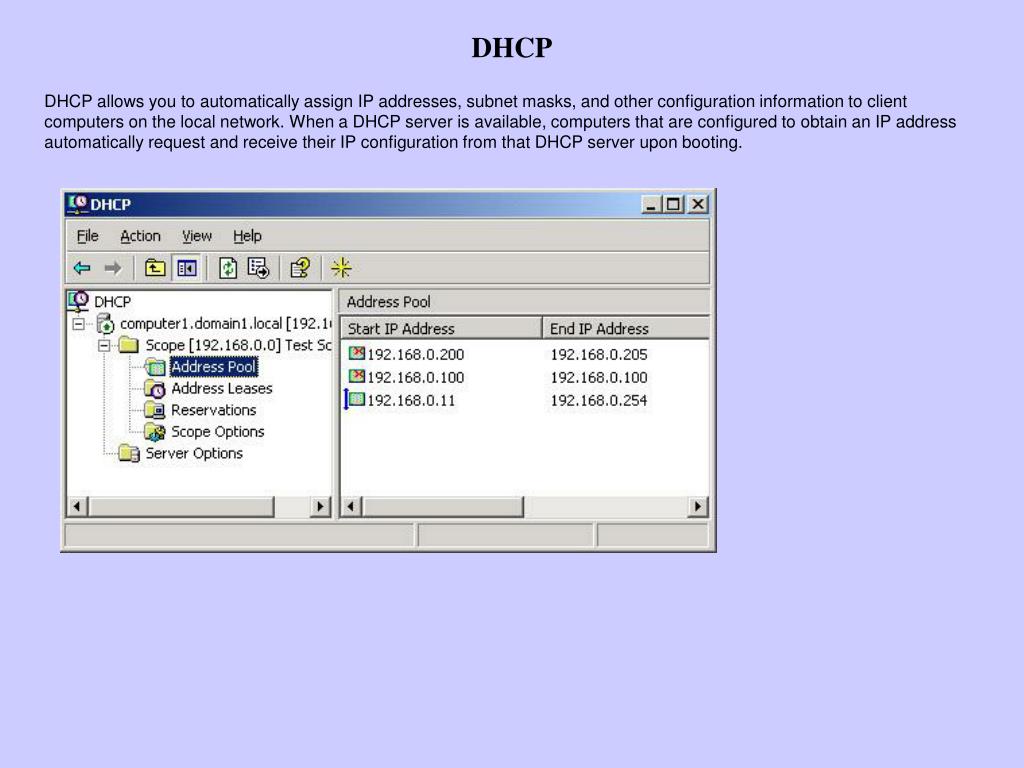Toggle the Show/Hide console tree icon
Image resolution: width=1024 pixels, height=768 pixels.
[187, 268]
